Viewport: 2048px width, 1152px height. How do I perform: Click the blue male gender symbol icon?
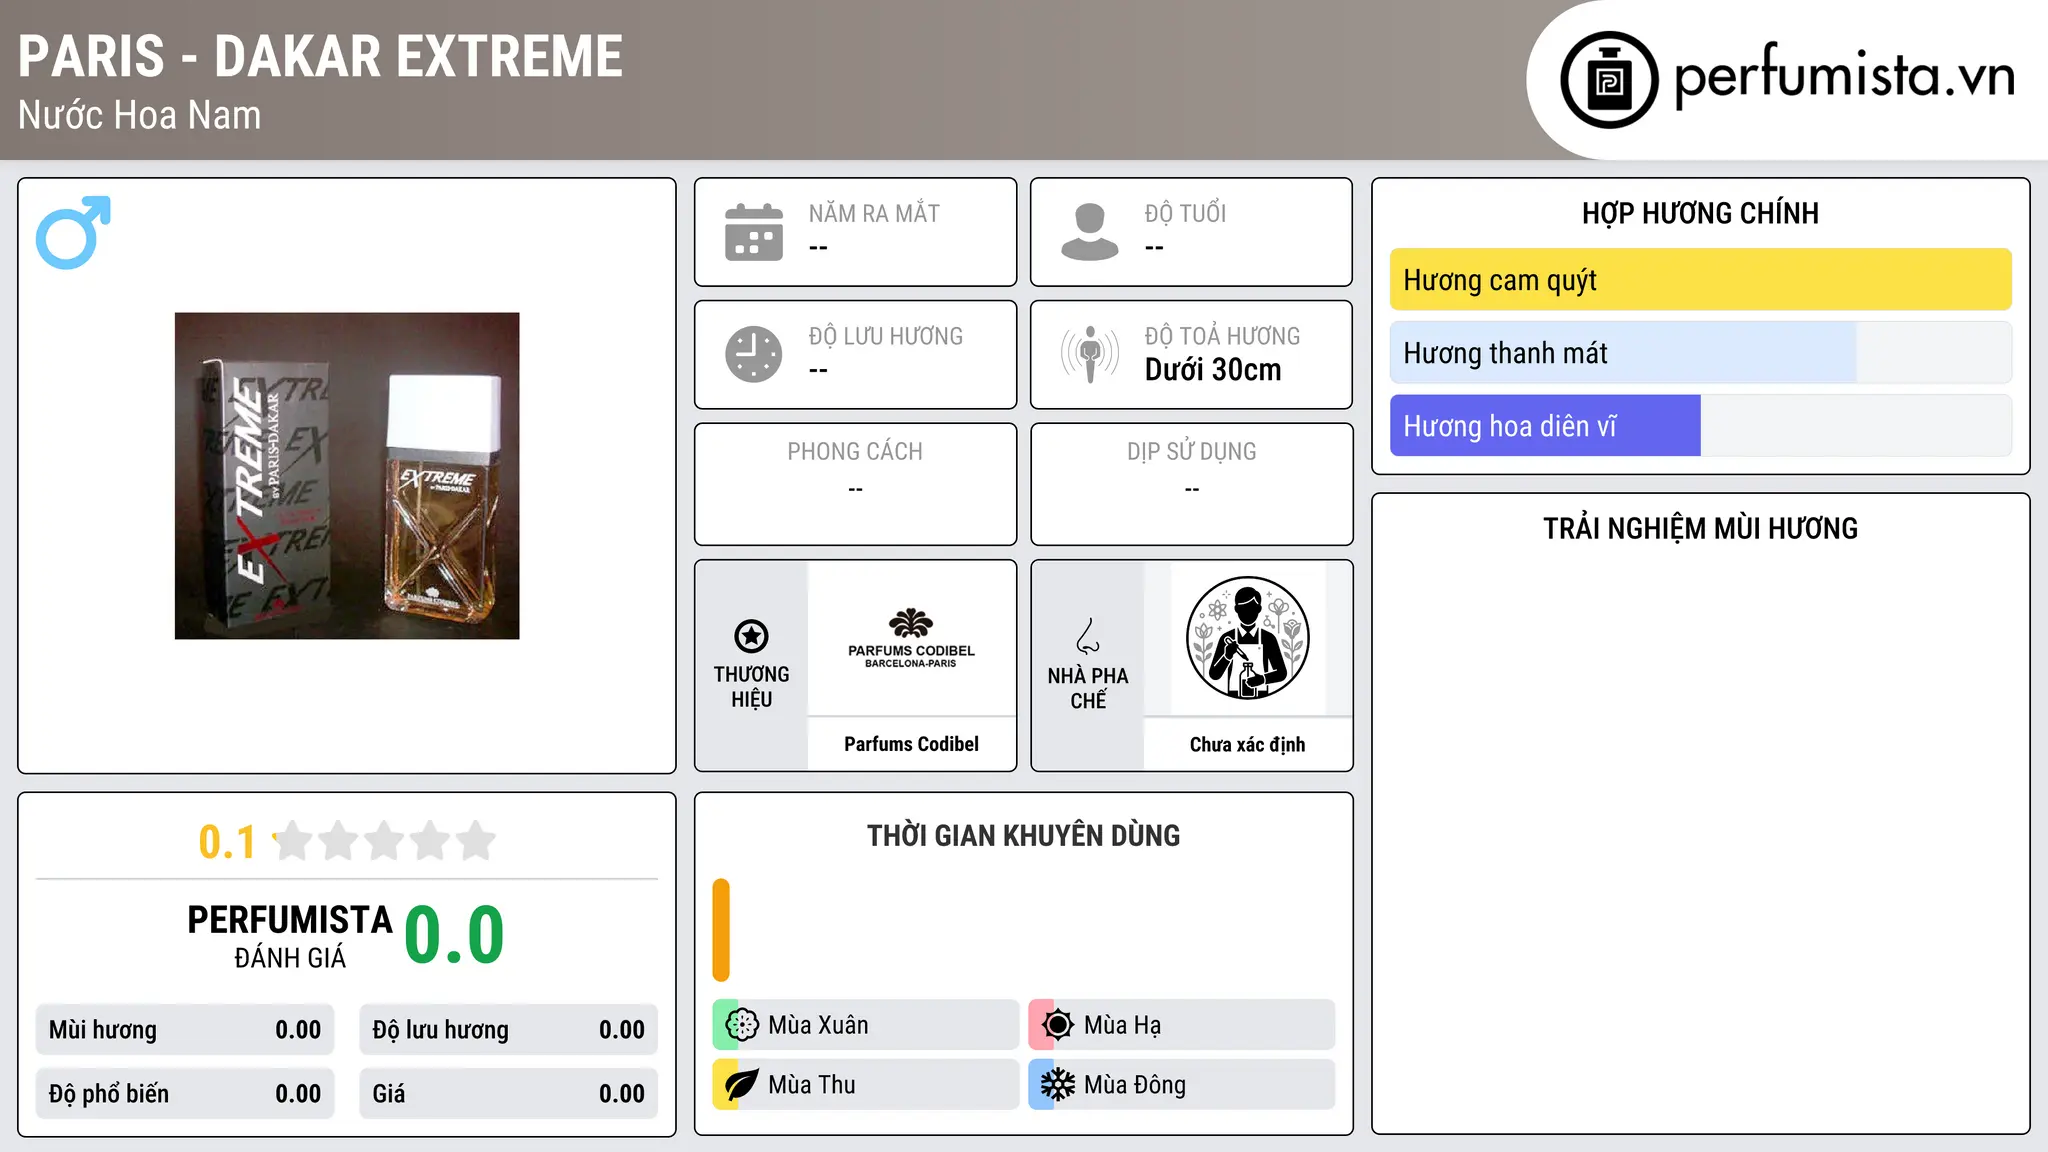(x=73, y=232)
